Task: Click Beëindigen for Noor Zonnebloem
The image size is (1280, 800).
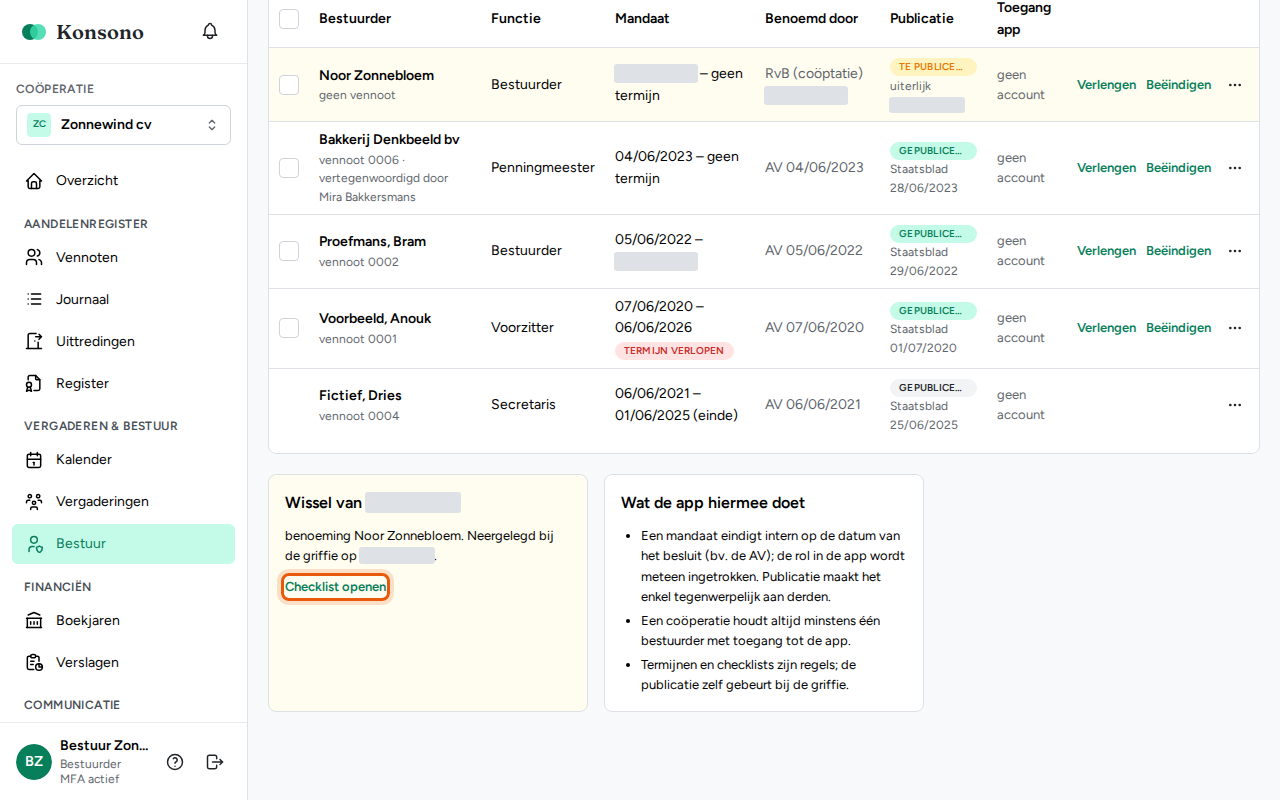Action: [1178, 85]
